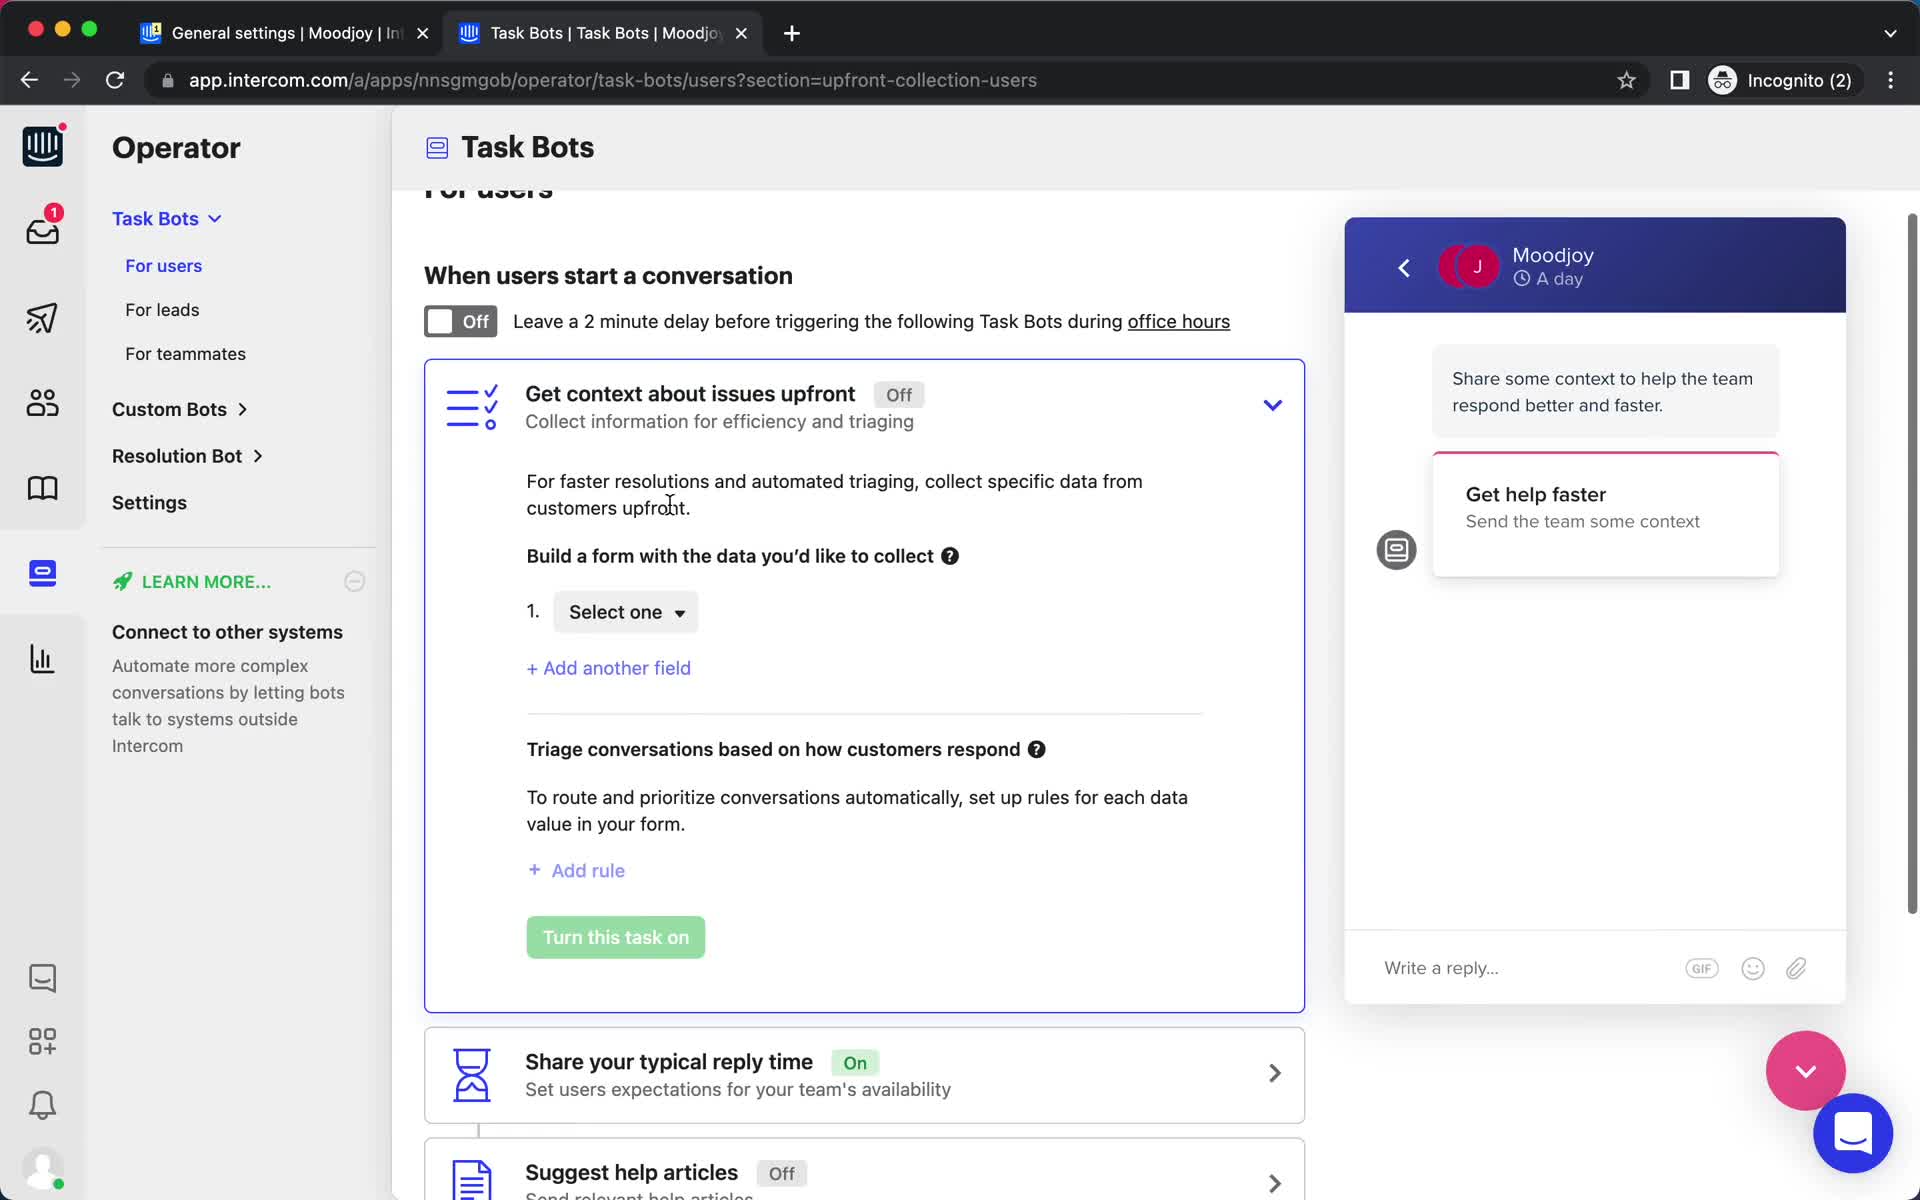Screen dimensions: 1920x1200
Task: Click help icon next to Triage conversations
Action: click(1037, 749)
